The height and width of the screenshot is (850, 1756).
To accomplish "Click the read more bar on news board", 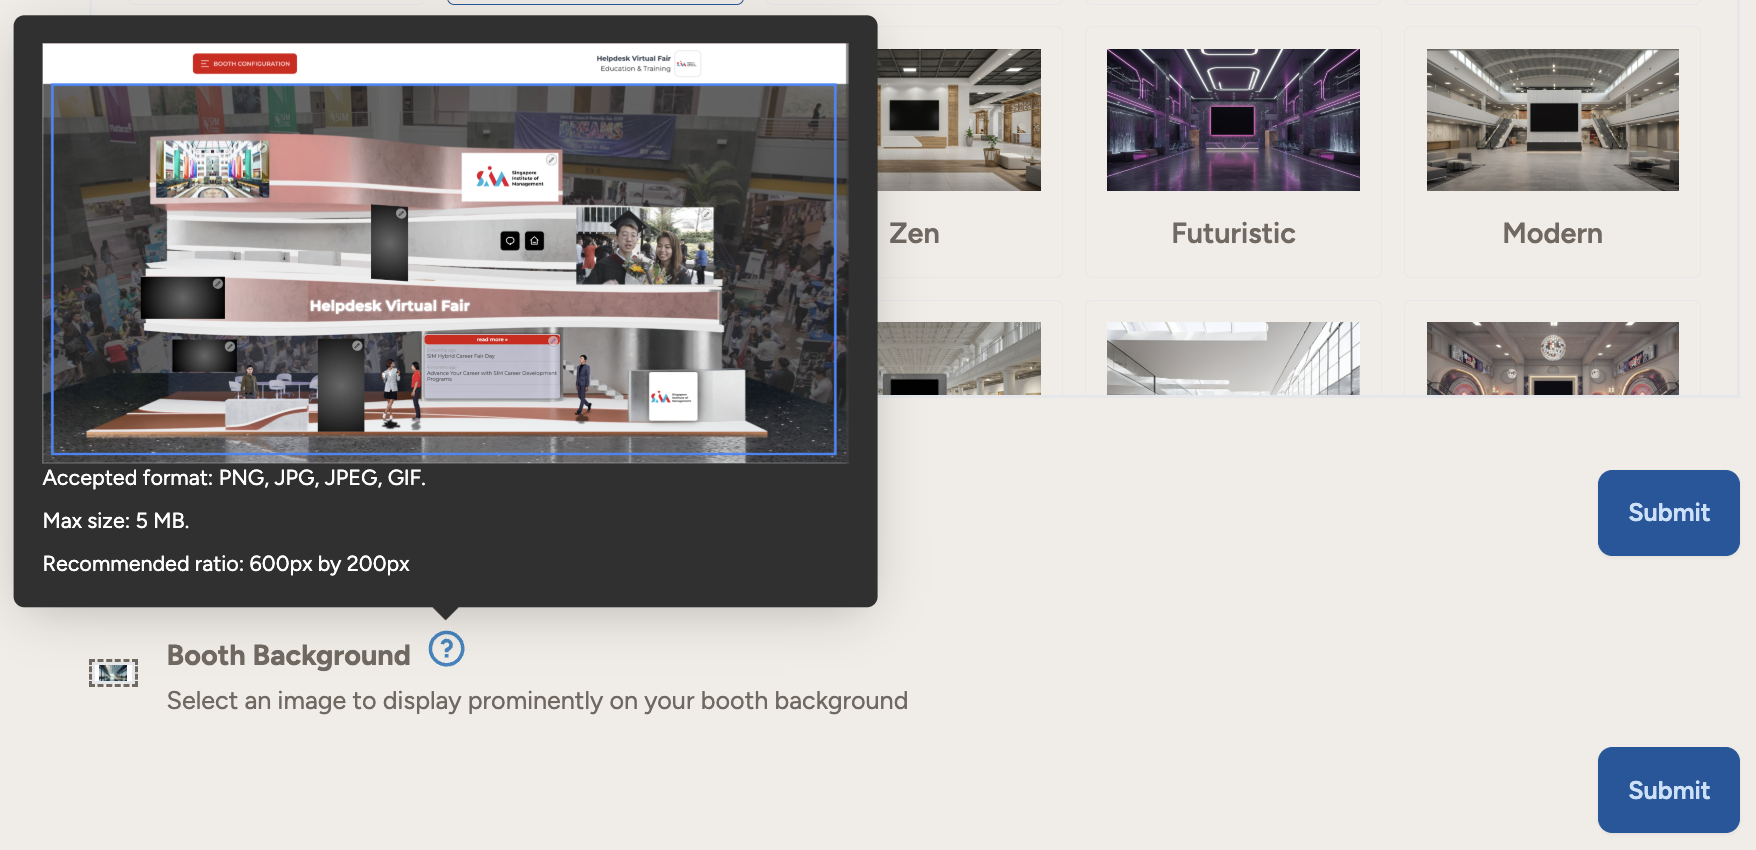I will 492,340.
